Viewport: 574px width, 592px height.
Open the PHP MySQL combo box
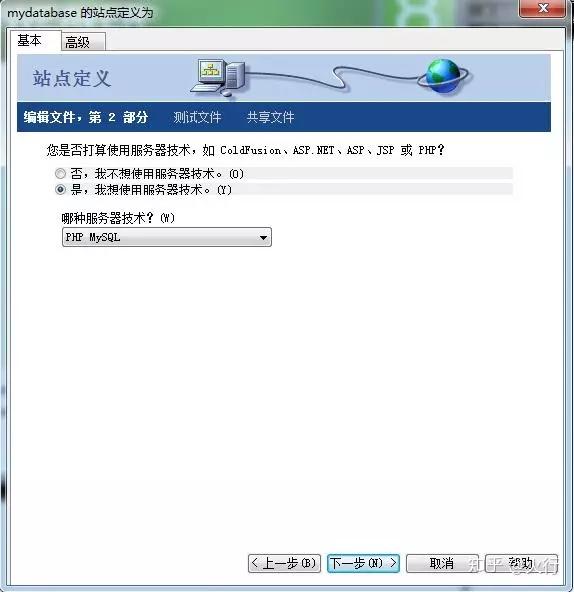pyautogui.click(x=167, y=237)
